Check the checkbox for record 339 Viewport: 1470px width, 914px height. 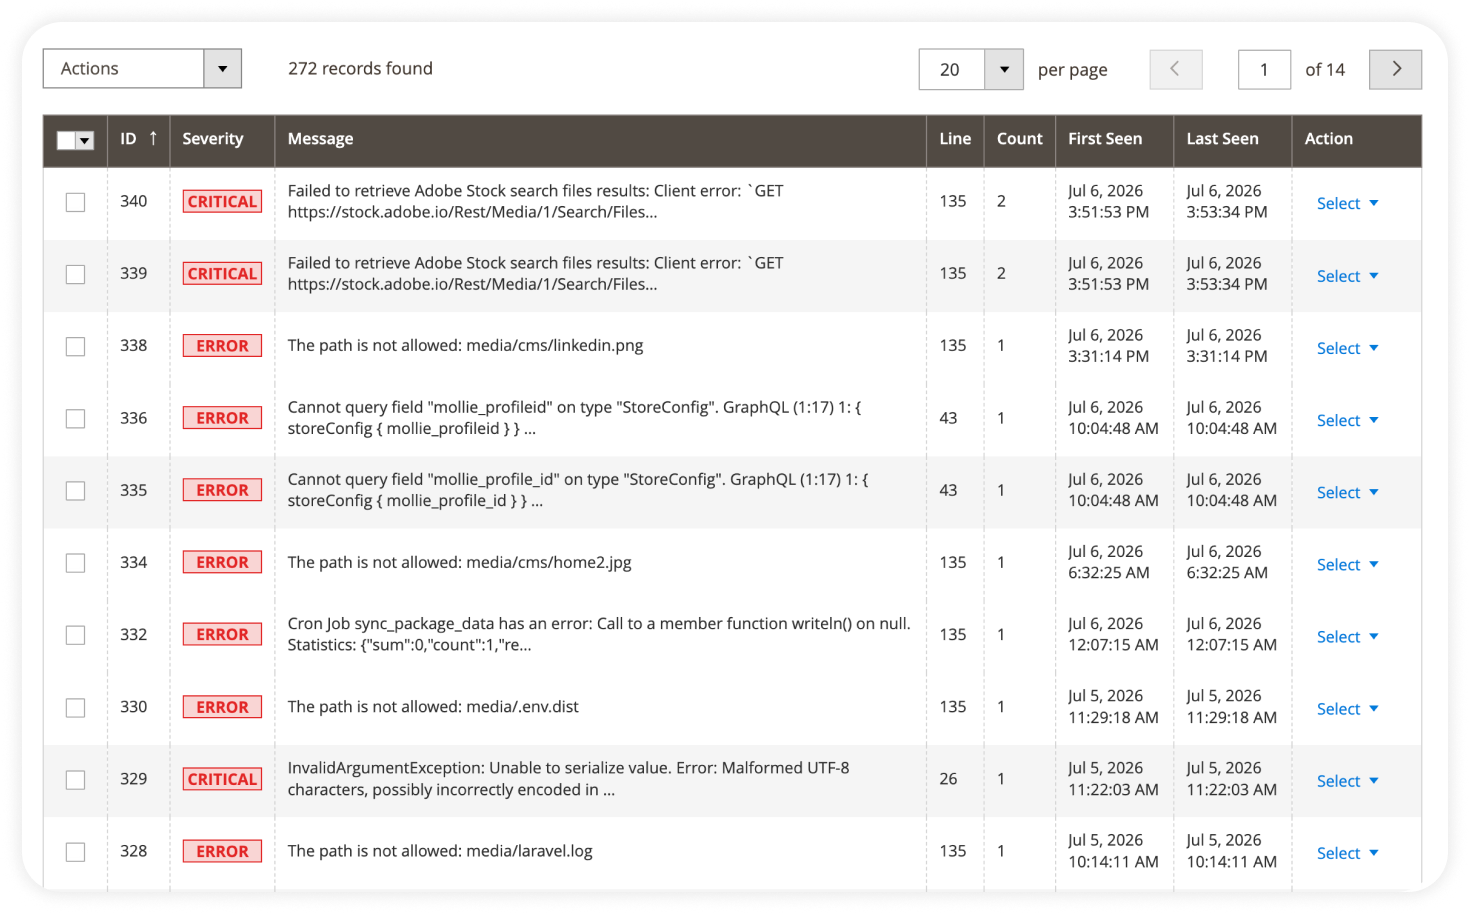(x=75, y=274)
